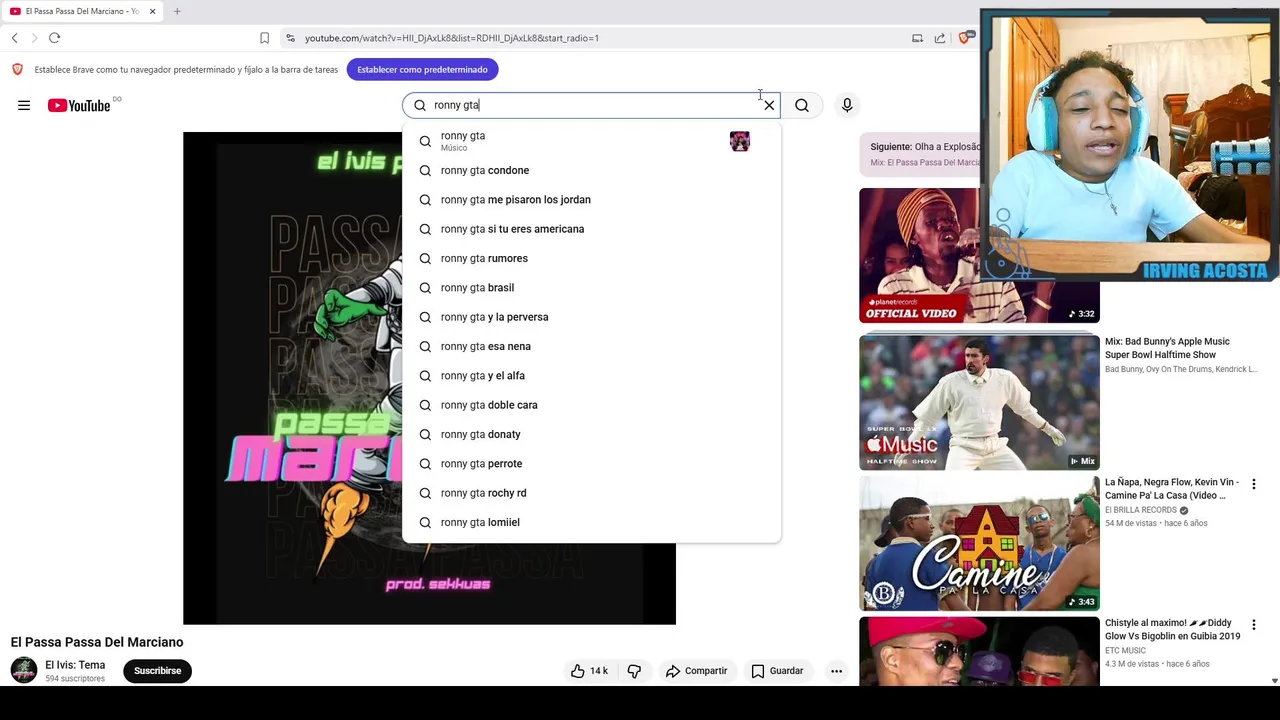Screen dimensions: 1280x720
Task: Open a new browser tab
Action: [177, 11]
